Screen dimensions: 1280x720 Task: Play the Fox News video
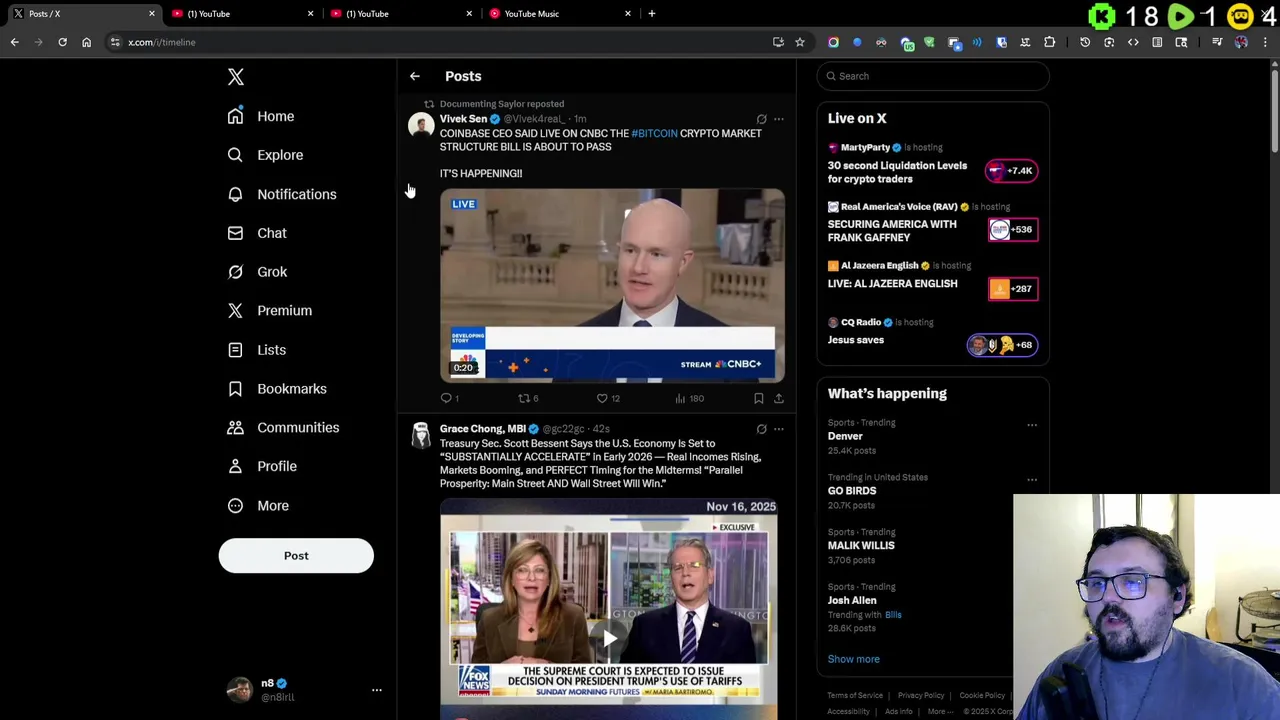click(x=609, y=638)
